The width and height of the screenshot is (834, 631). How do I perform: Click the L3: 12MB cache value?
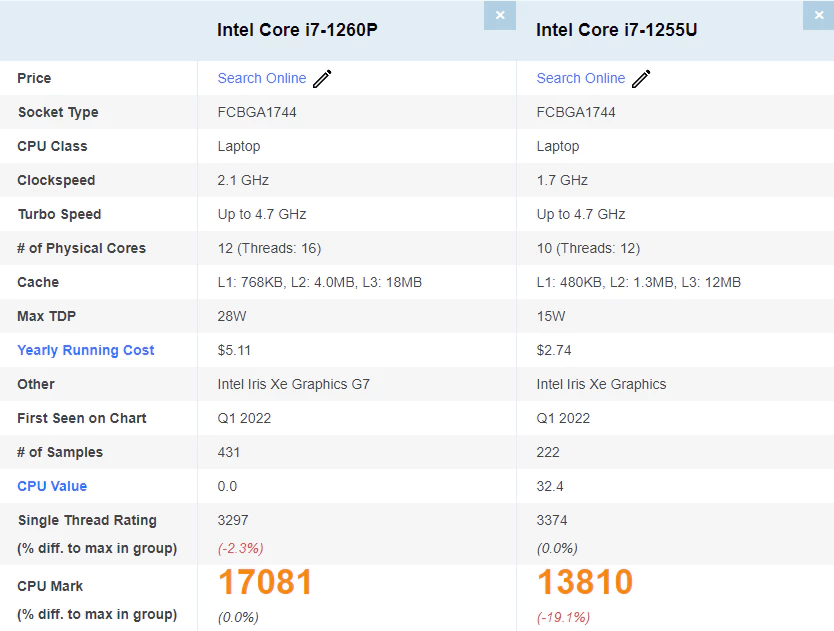(711, 283)
